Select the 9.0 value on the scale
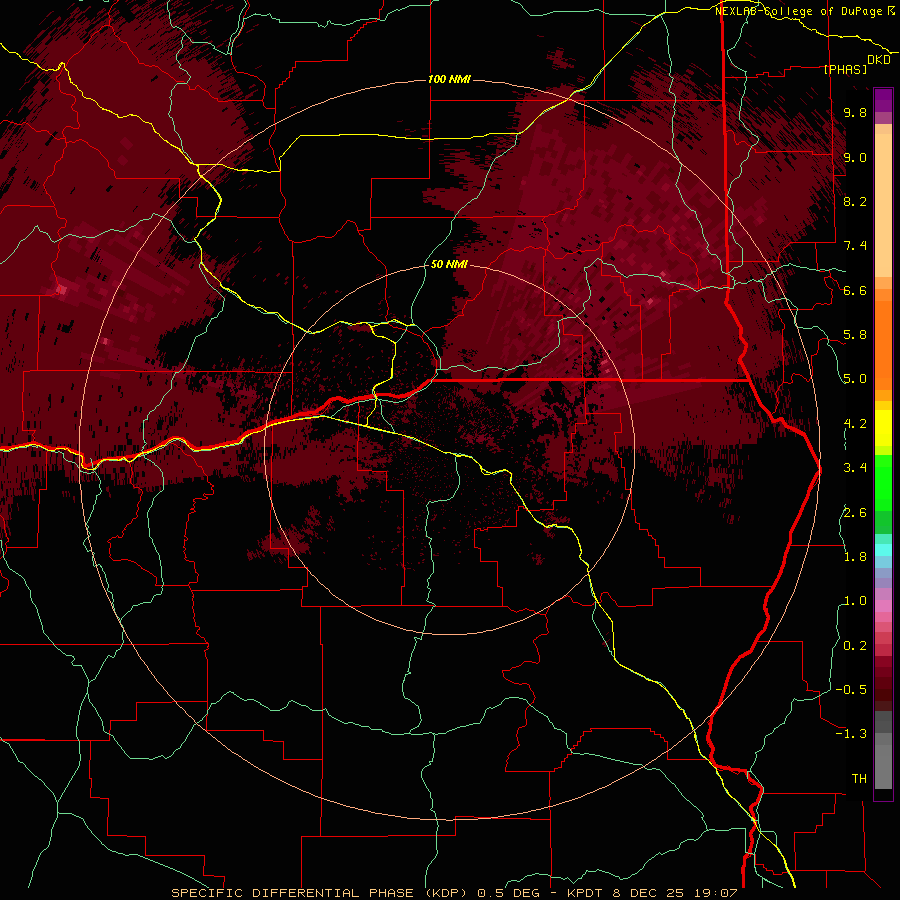Screen dimensions: 900x900 point(855,157)
